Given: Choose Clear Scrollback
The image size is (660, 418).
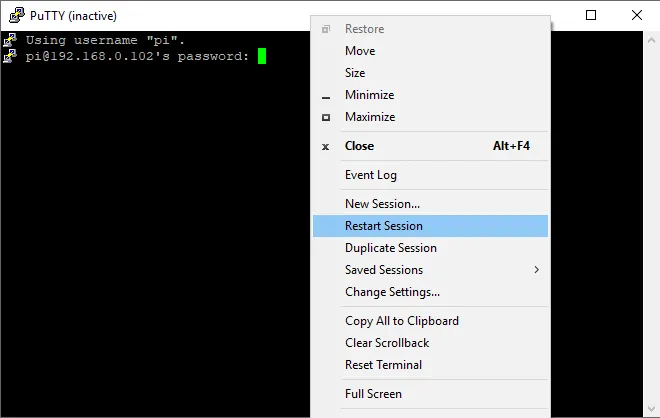Looking at the screenshot, I should coord(430,343).
